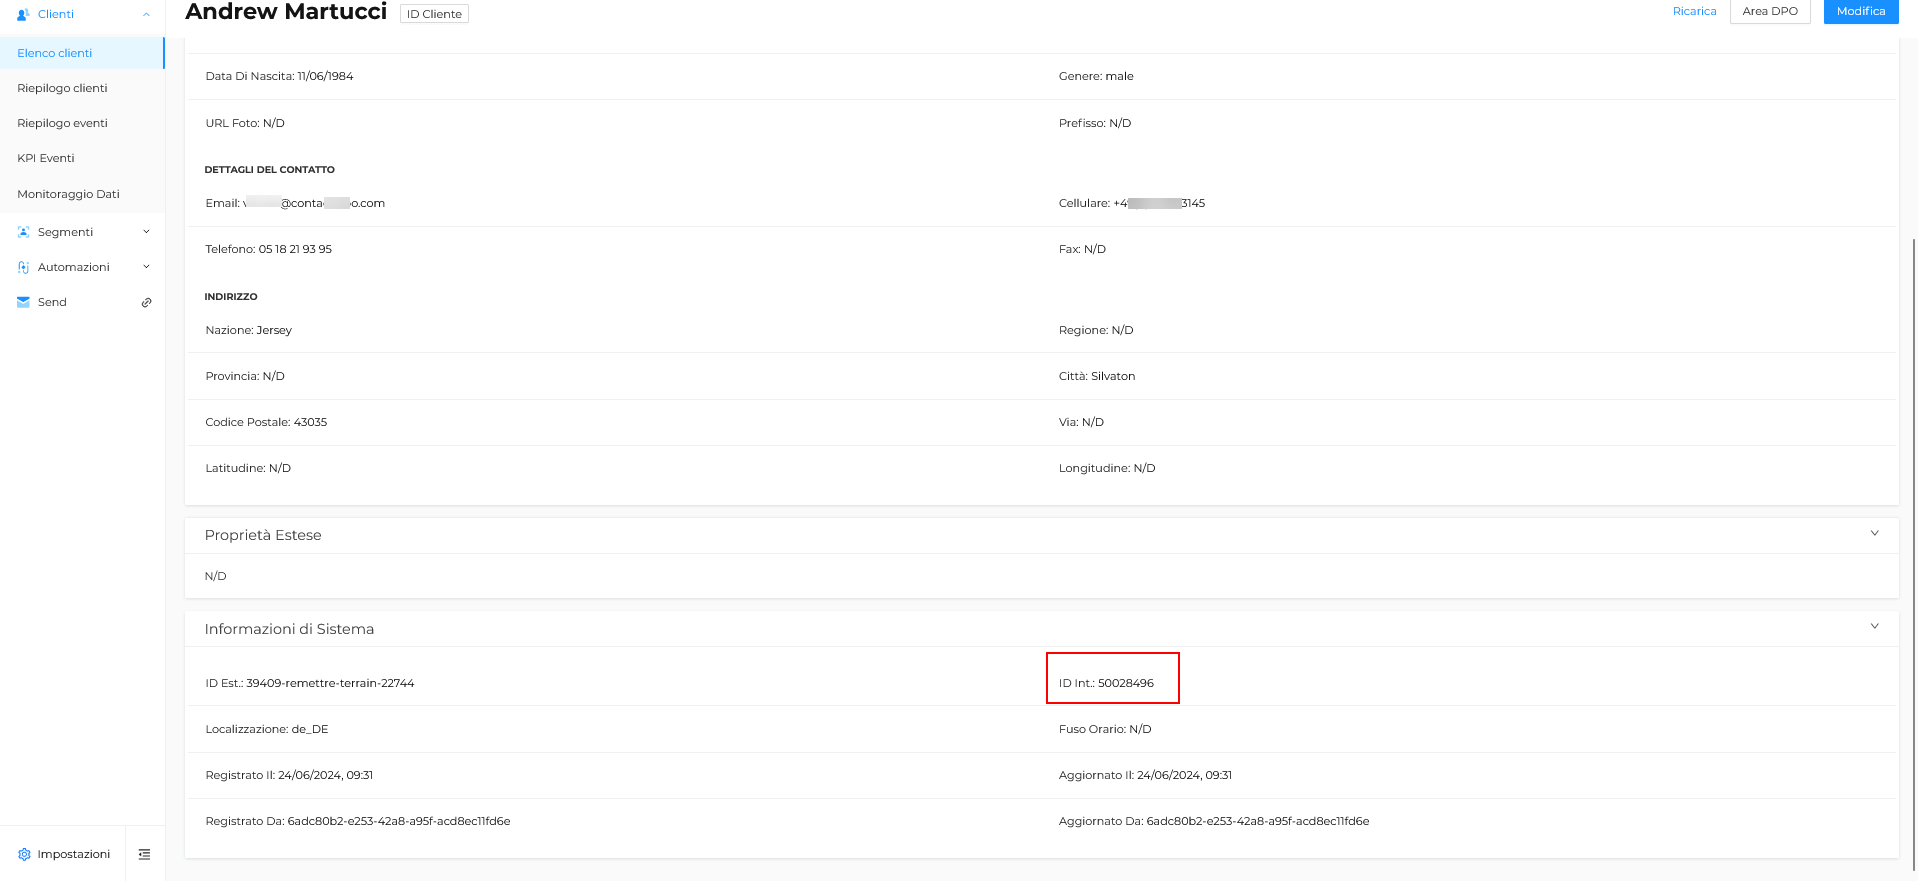Click the Longitudine: N/D field
Image resolution: width=1919 pixels, height=881 pixels.
(1107, 468)
